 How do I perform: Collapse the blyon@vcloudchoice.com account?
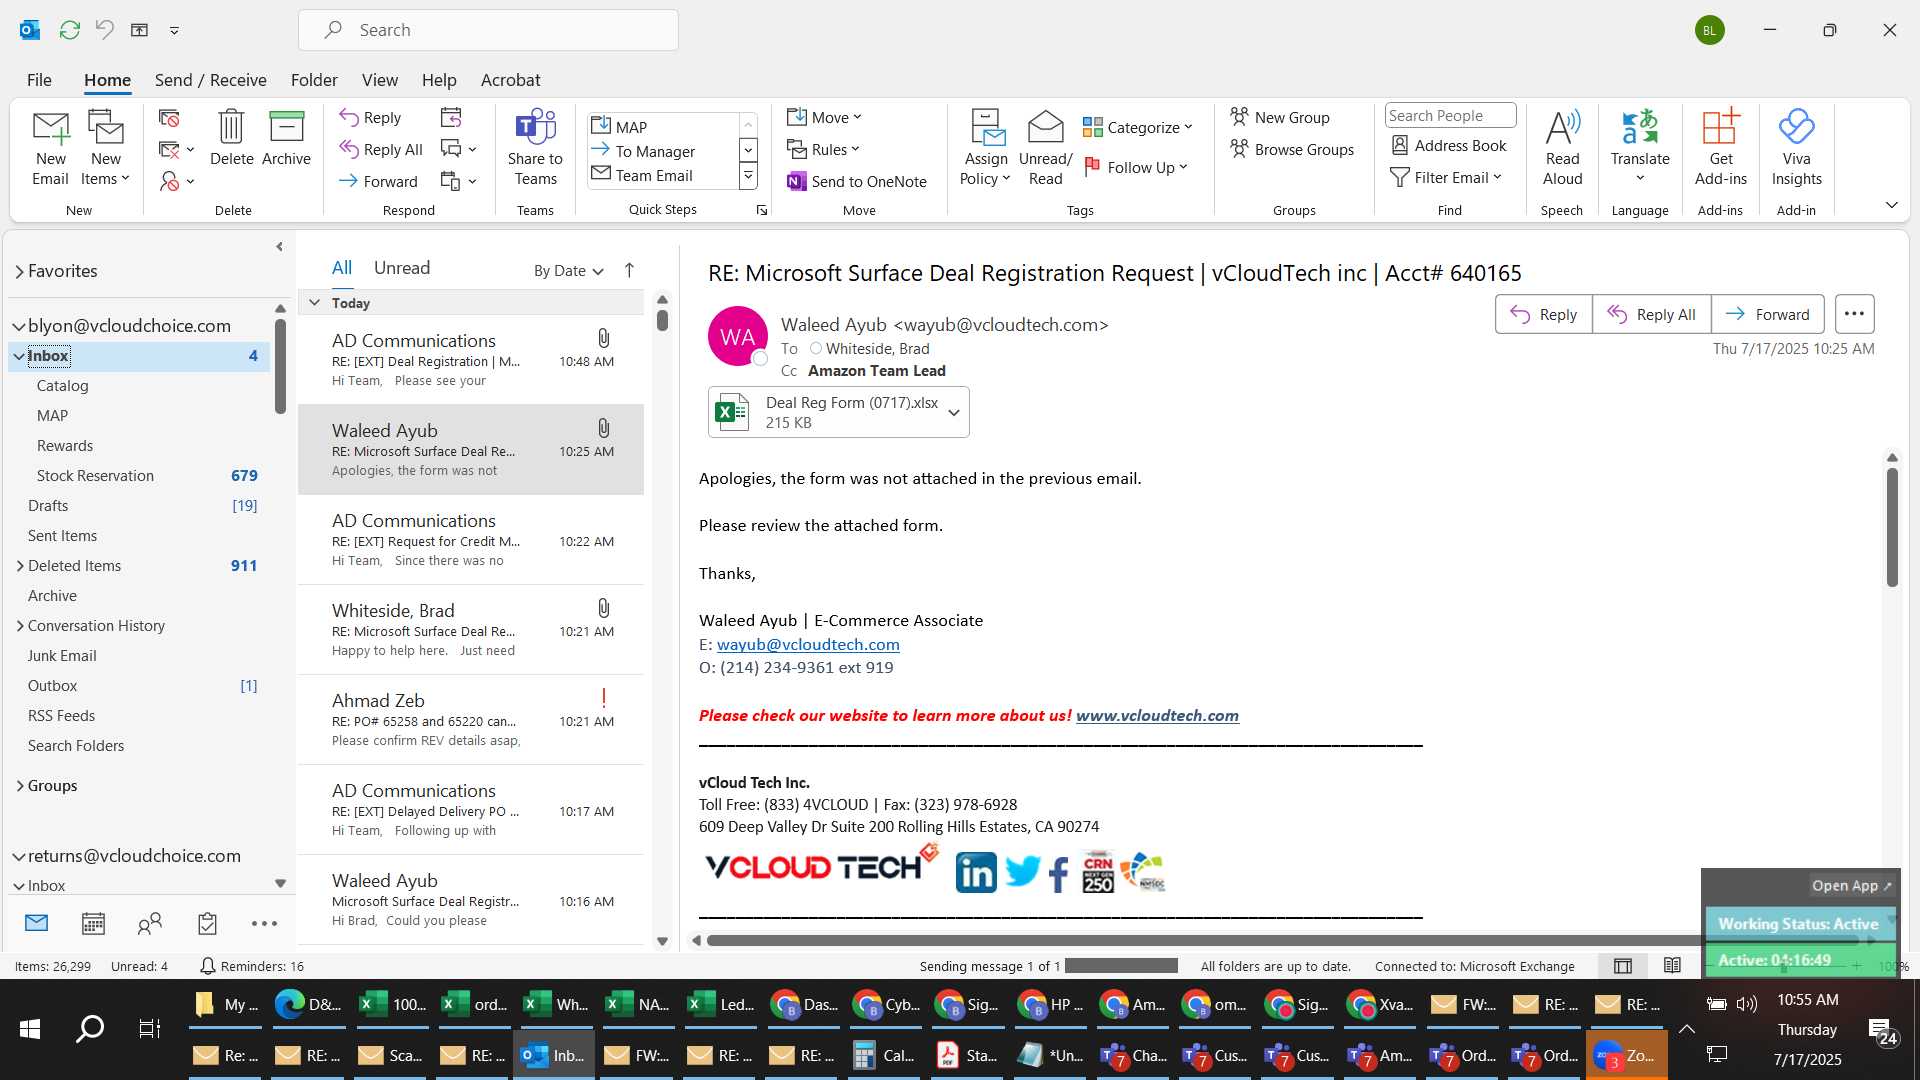19,326
